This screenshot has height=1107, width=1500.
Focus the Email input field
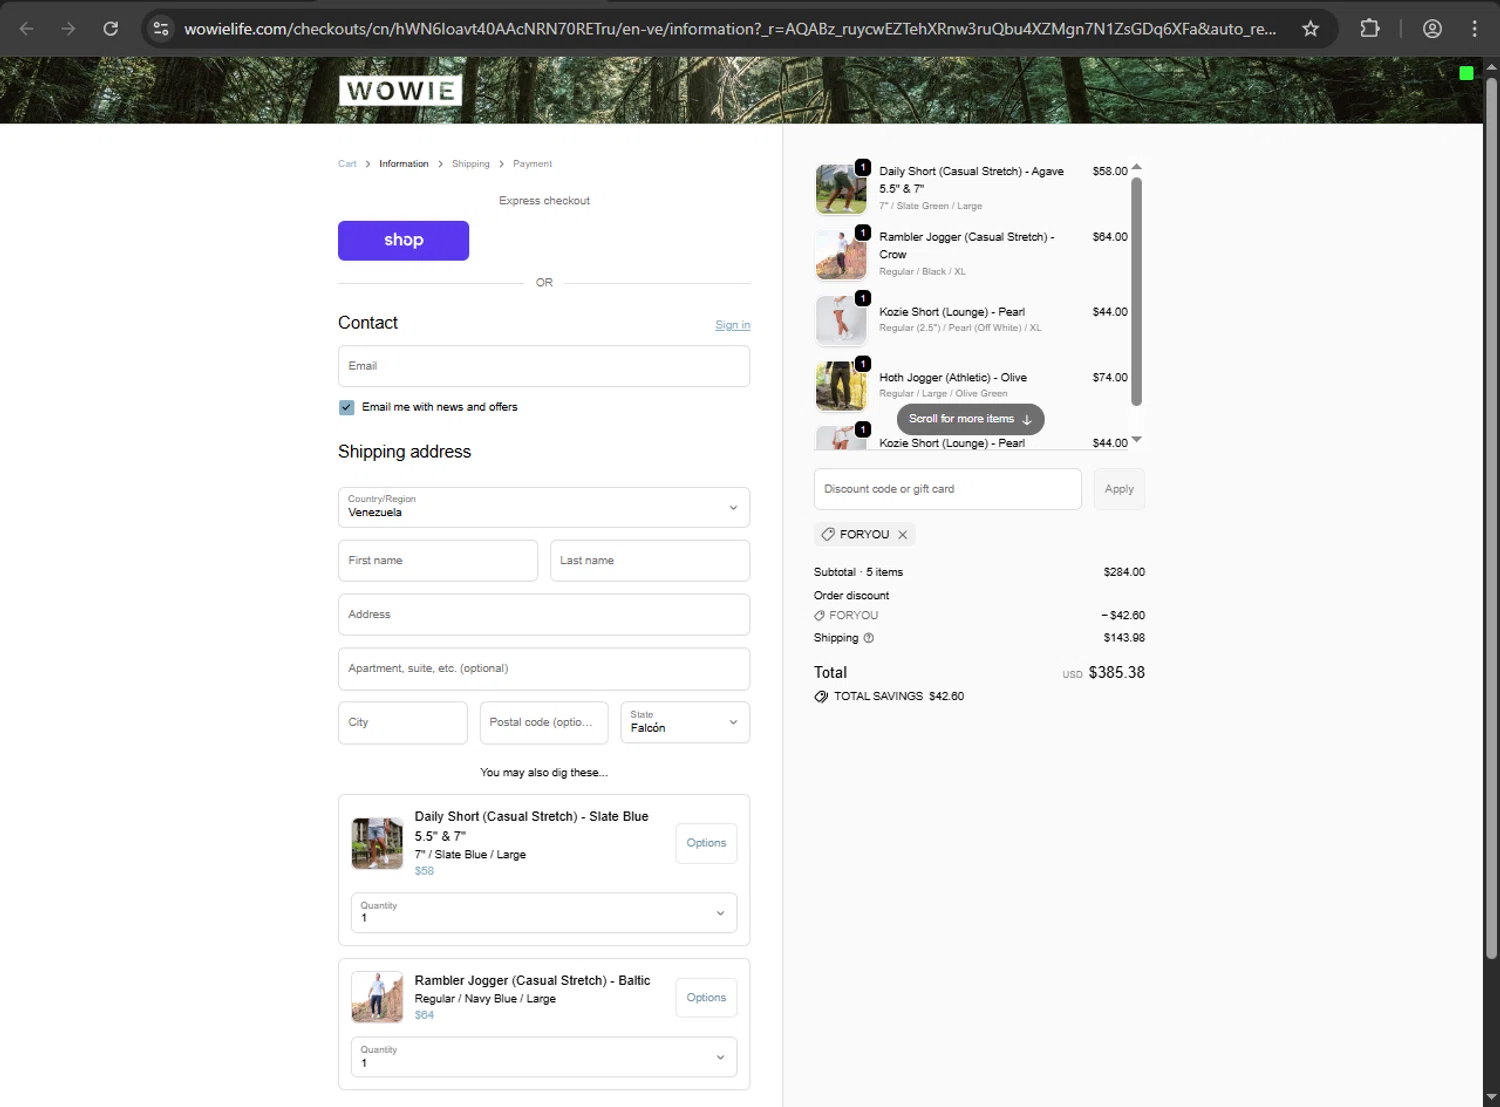[x=544, y=366]
